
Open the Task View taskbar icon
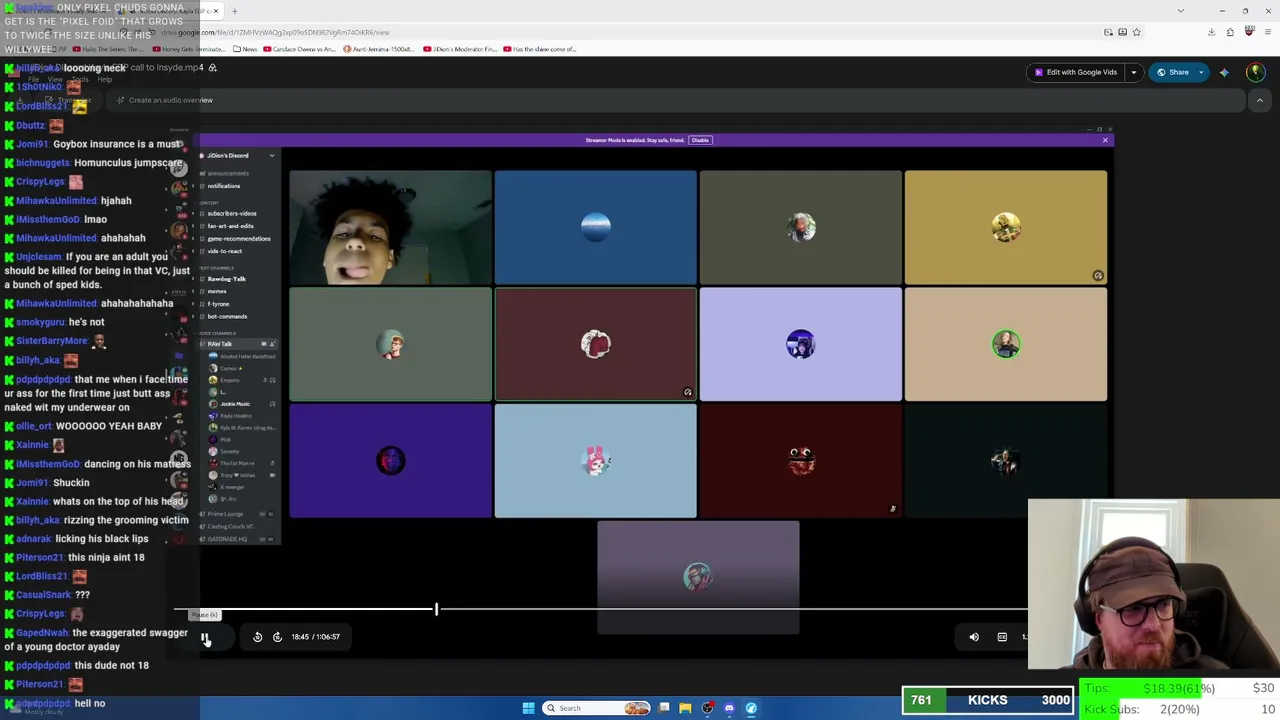[664, 708]
